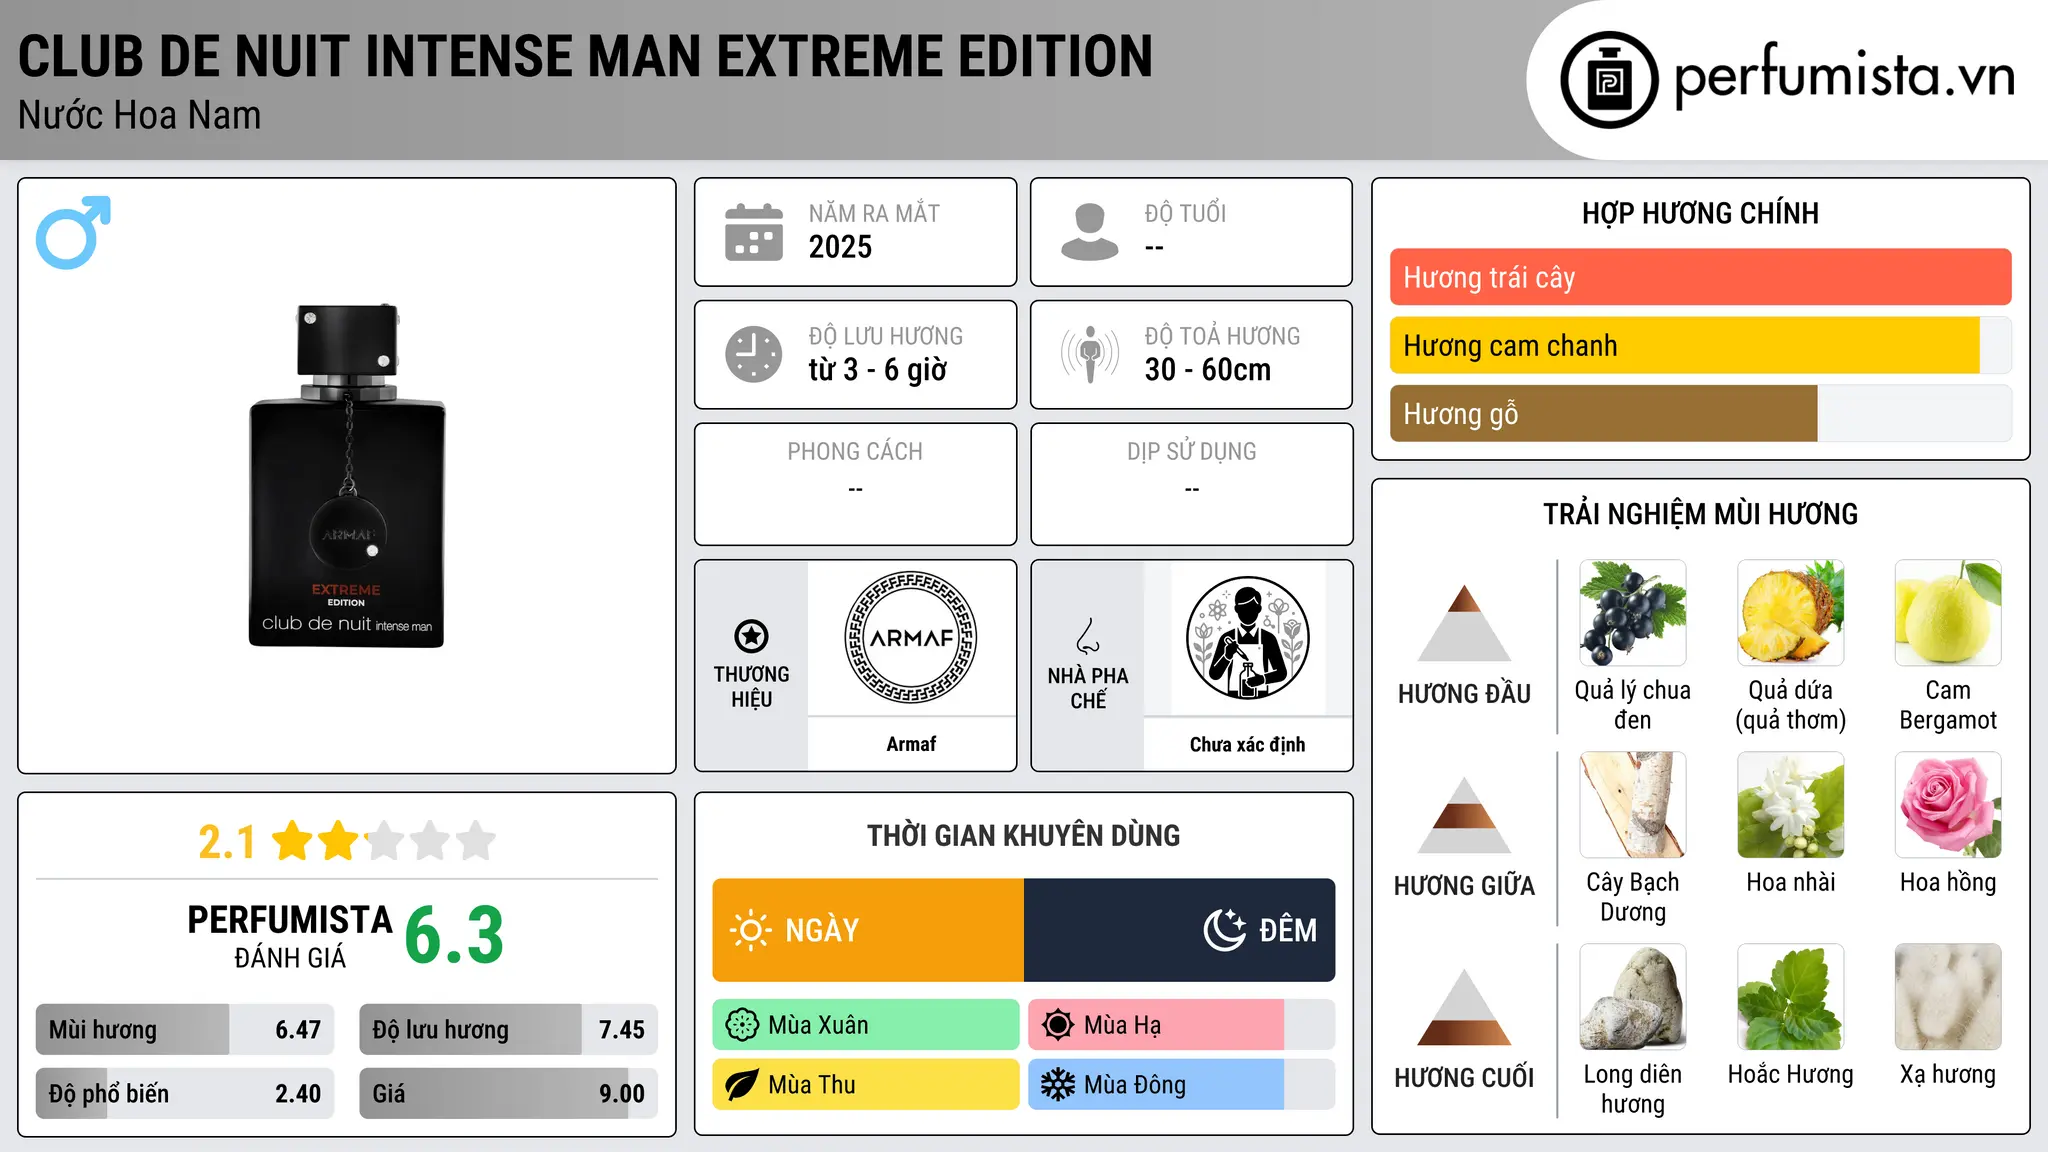Click the Hương trái cây accord bar

click(x=1700, y=277)
